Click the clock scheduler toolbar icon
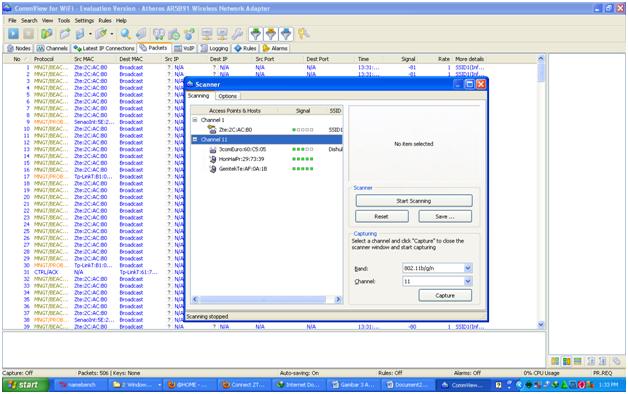 pyautogui.click(x=174, y=34)
